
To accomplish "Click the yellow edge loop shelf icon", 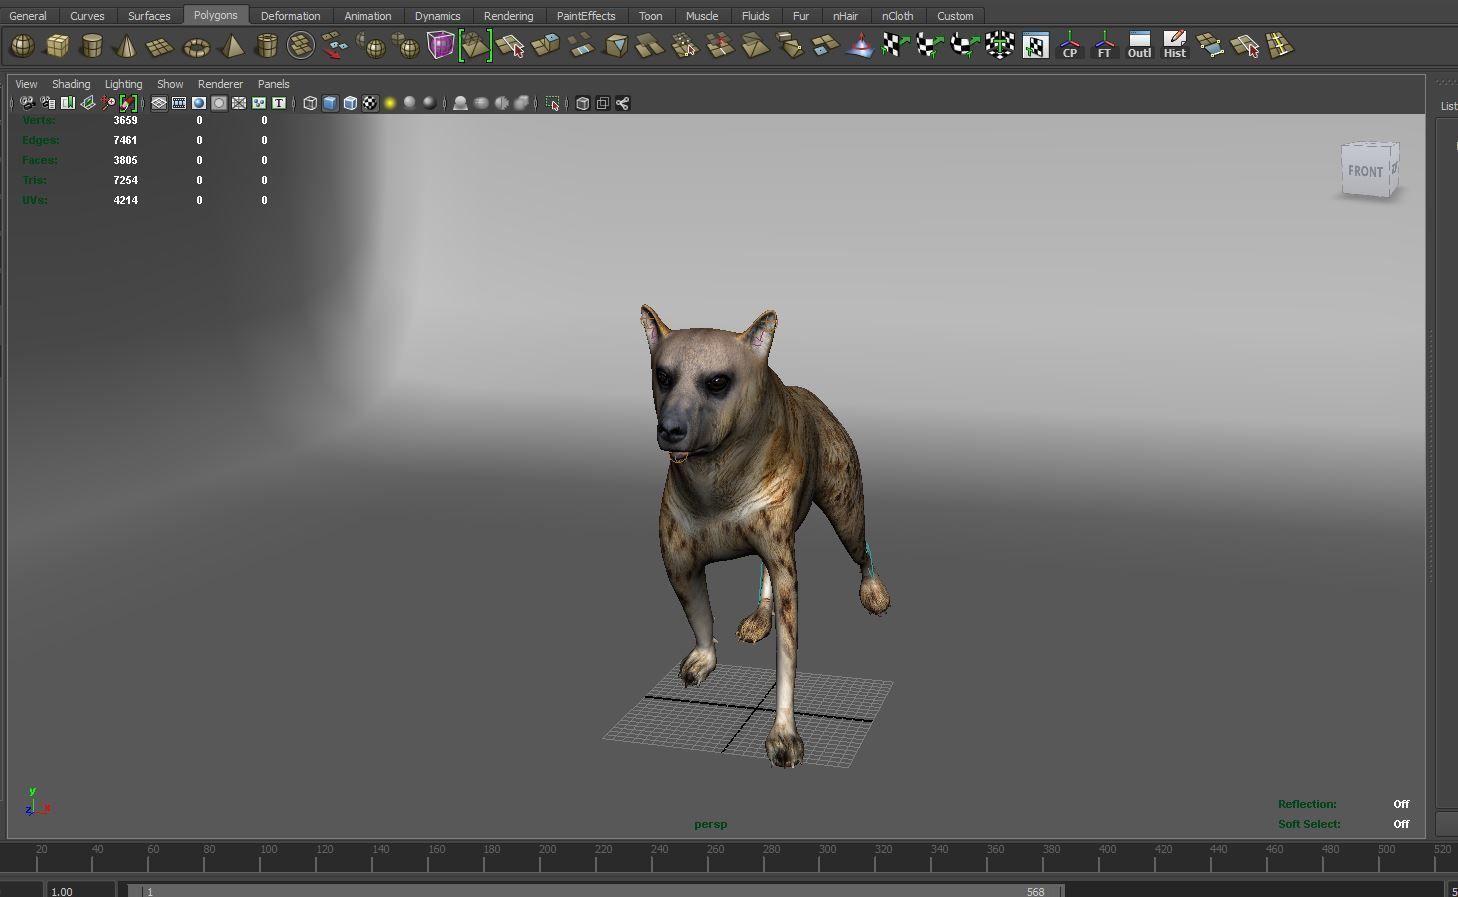I will pyautogui.click(x=1279, y=46).
